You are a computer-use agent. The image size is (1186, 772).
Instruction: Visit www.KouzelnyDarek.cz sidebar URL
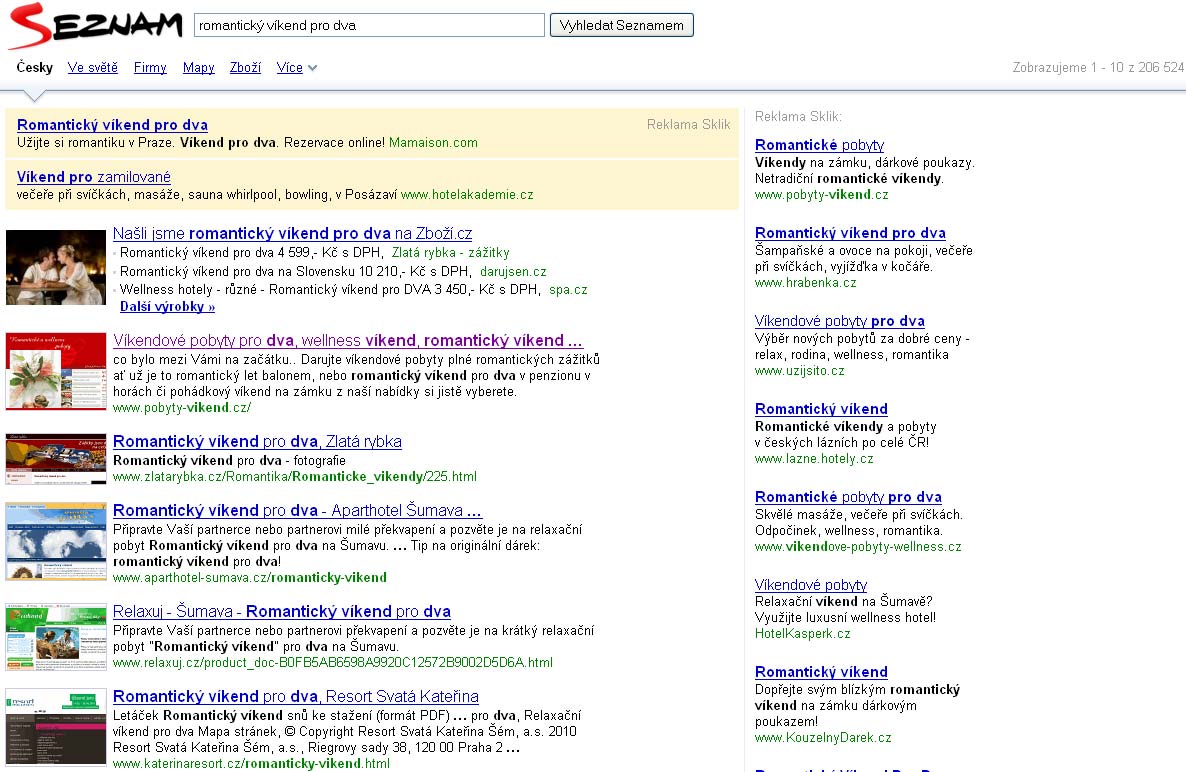[x=823, y=737]
